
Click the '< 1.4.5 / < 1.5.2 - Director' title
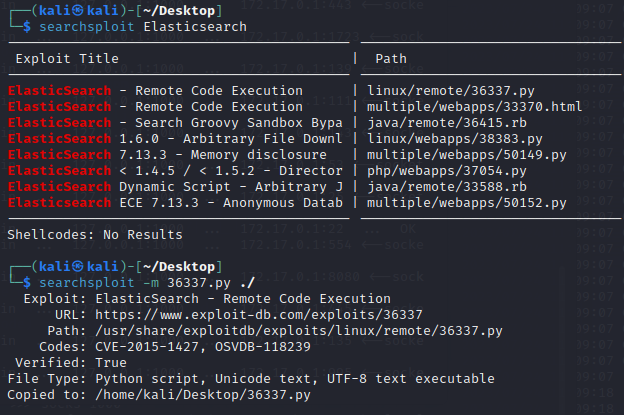[x=231, y=171]
